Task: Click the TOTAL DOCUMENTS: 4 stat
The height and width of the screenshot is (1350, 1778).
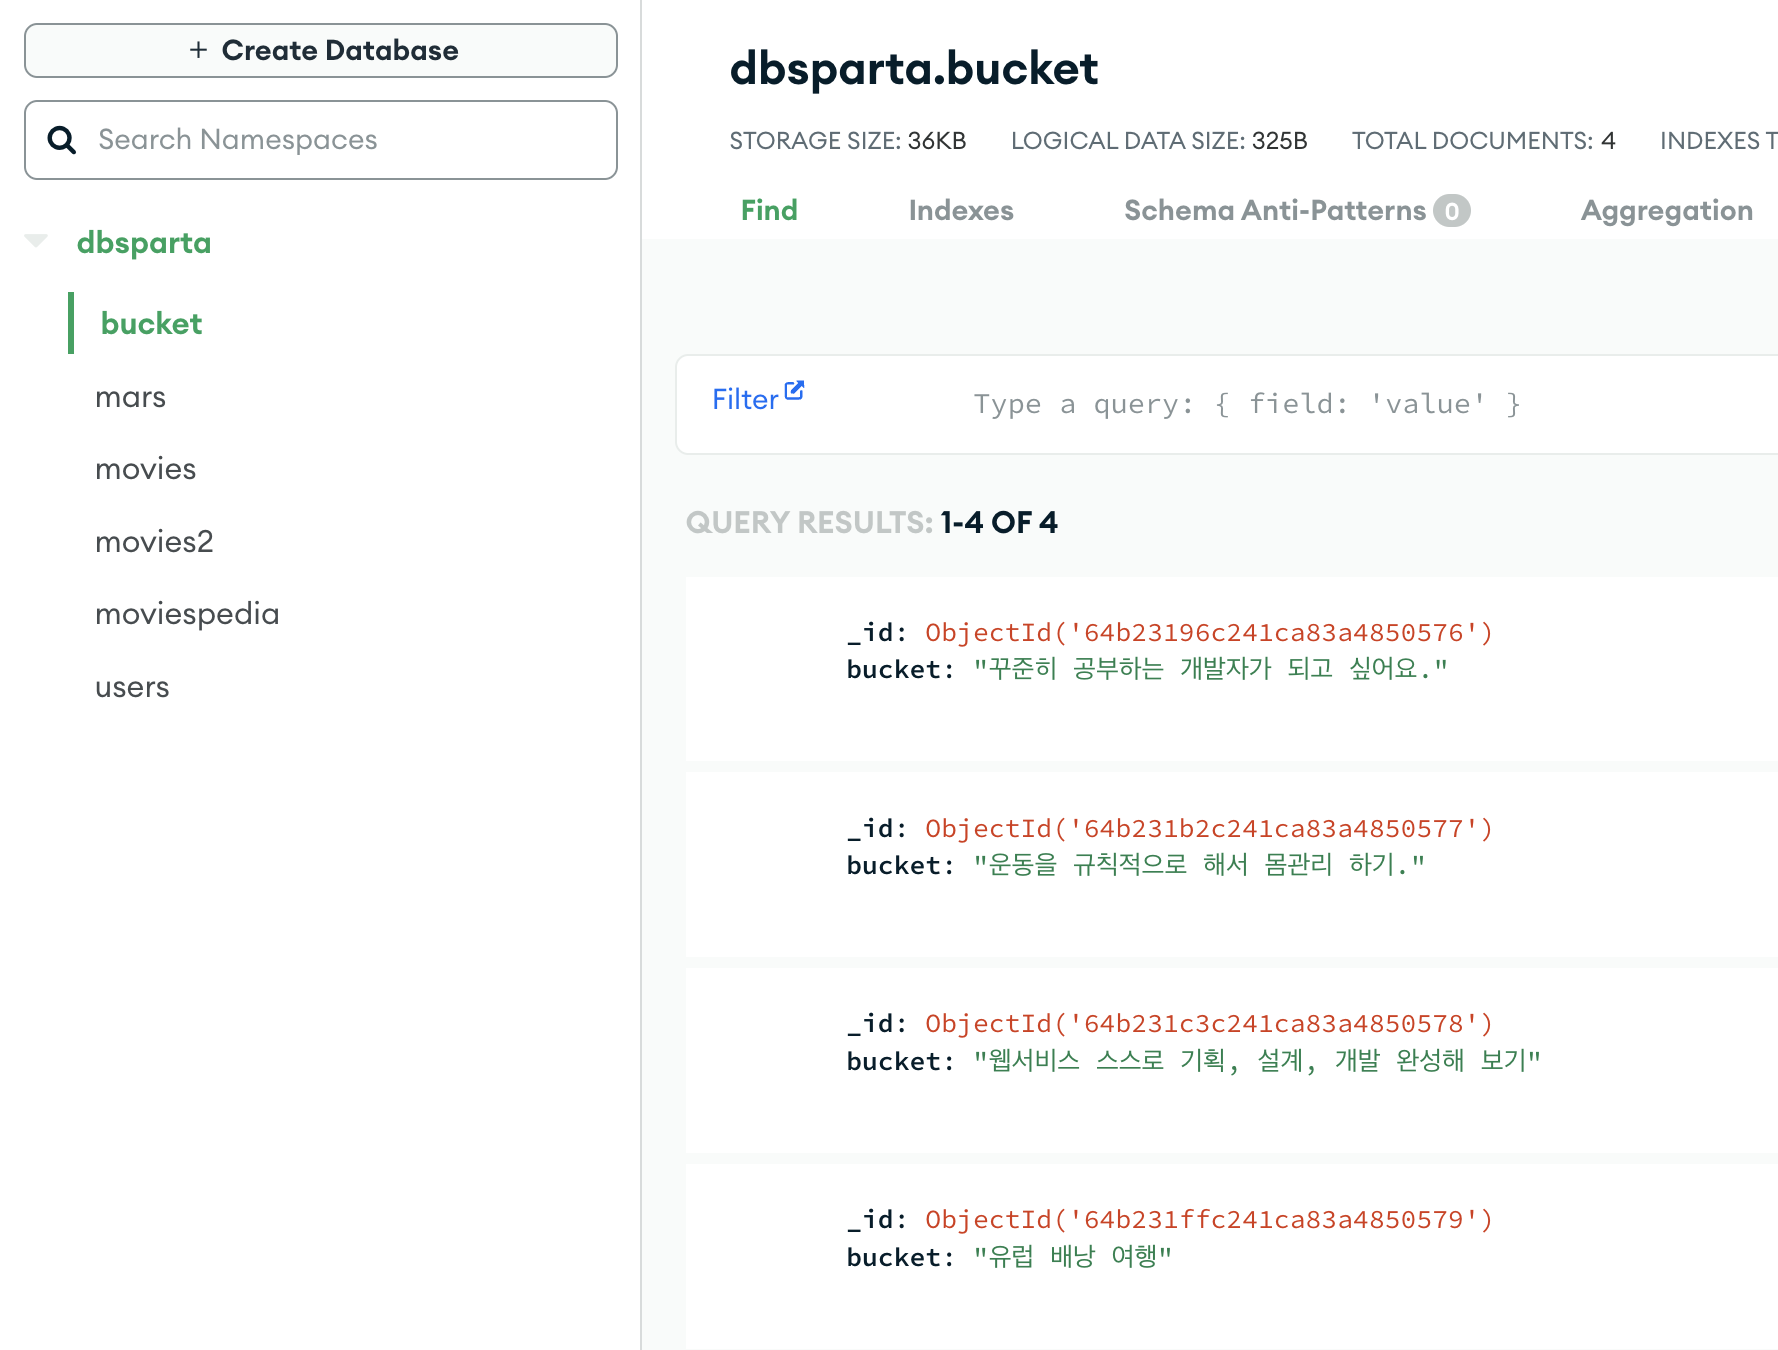Action: (1484, 141)
